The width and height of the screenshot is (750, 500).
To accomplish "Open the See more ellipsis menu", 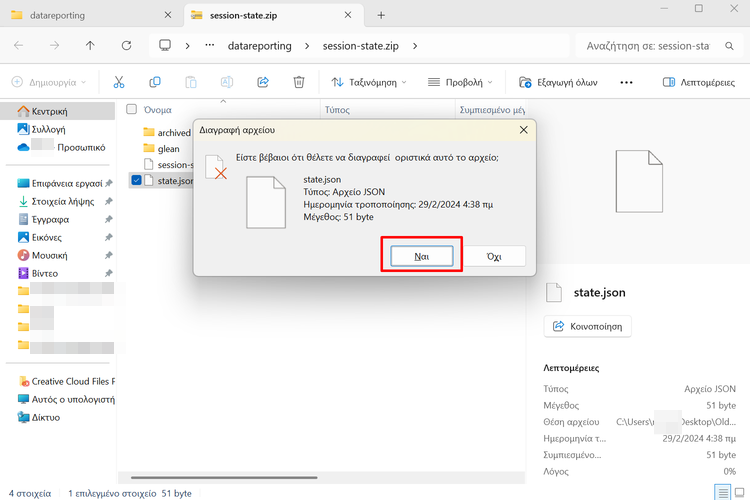I will point(627,82).
